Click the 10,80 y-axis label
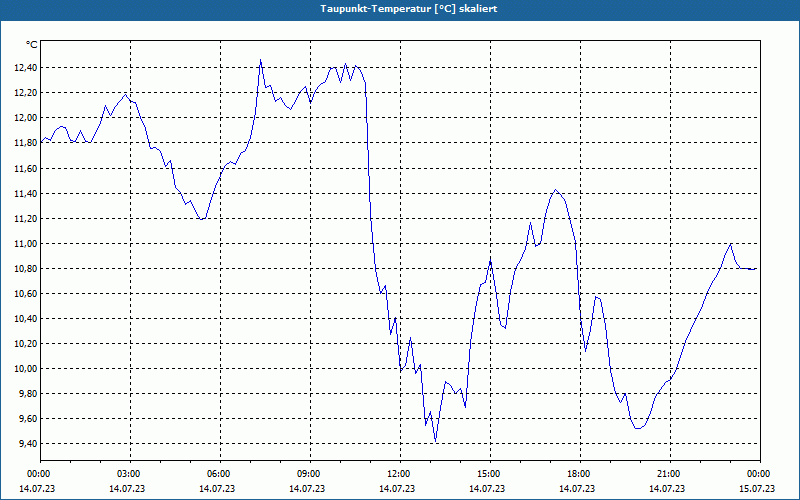This screenshot has height=500, width=800. [x=27, y=268]
